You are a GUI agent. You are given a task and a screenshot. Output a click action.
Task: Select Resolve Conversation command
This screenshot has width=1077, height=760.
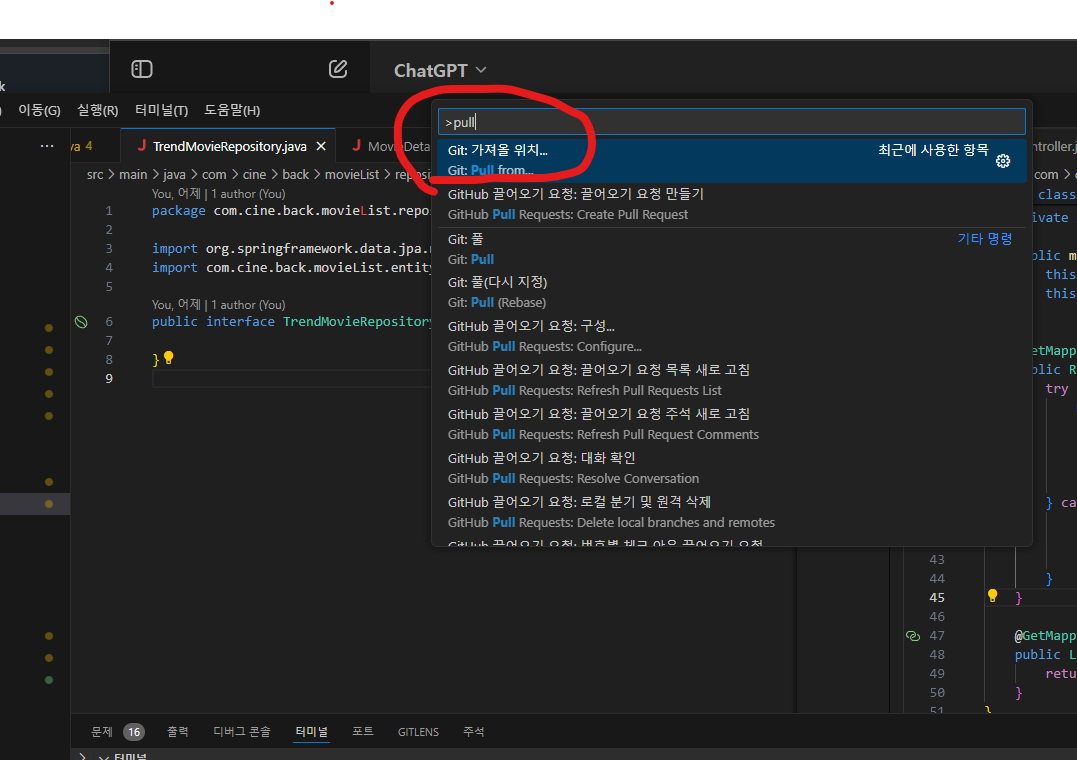coord(732,468)
